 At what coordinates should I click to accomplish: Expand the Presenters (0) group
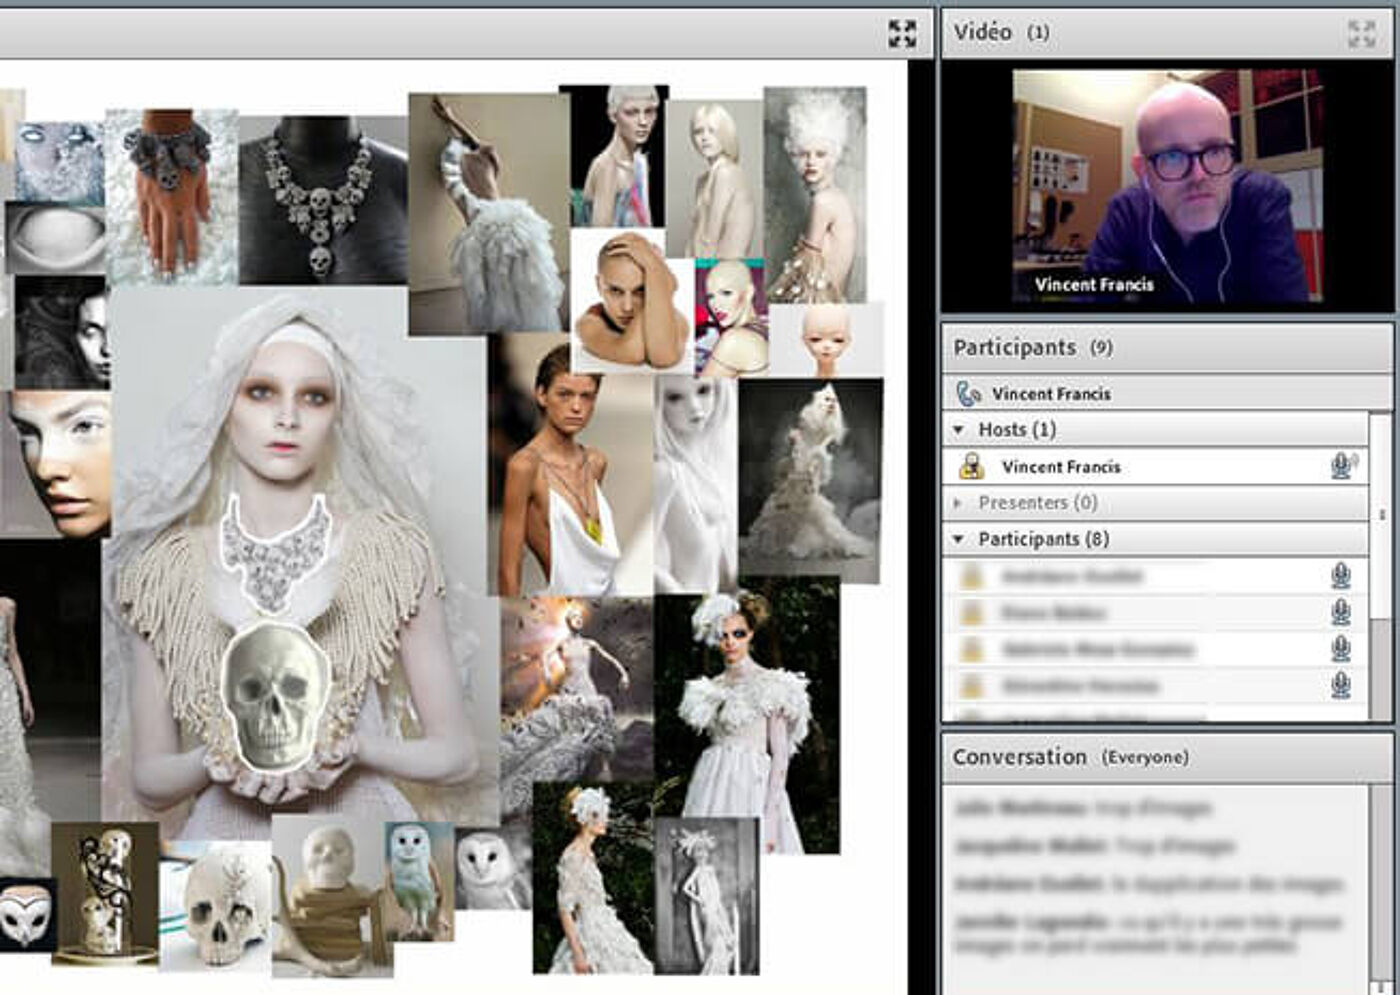[958, 503]
